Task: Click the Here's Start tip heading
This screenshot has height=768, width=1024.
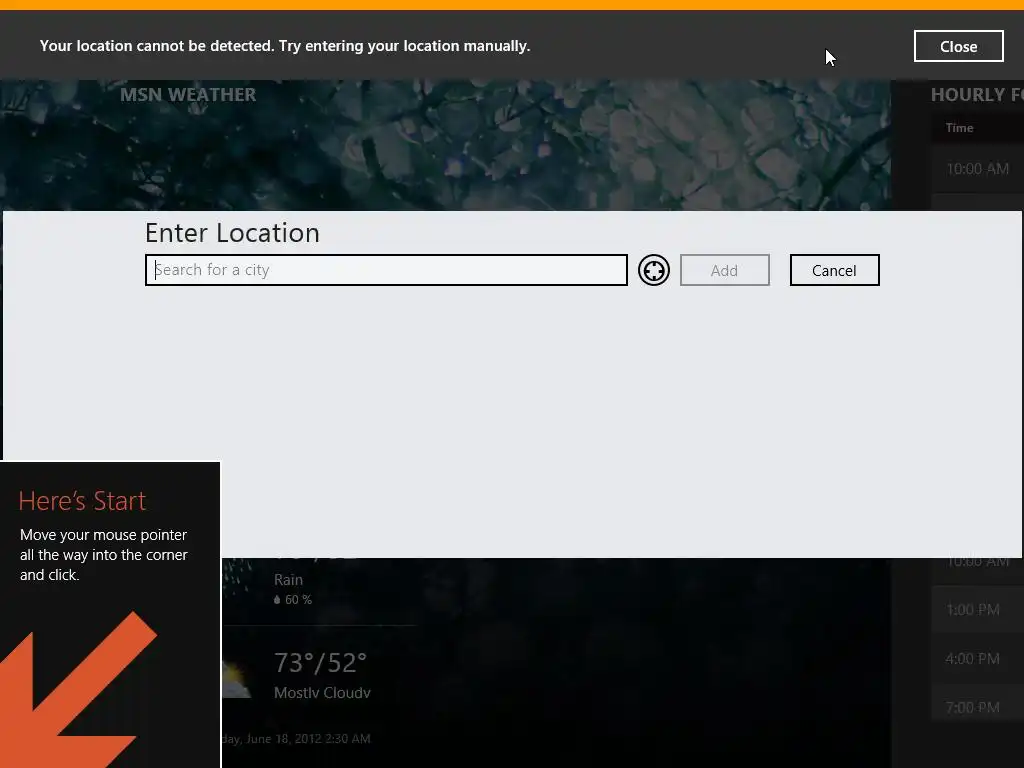Action: click(82, 501)
